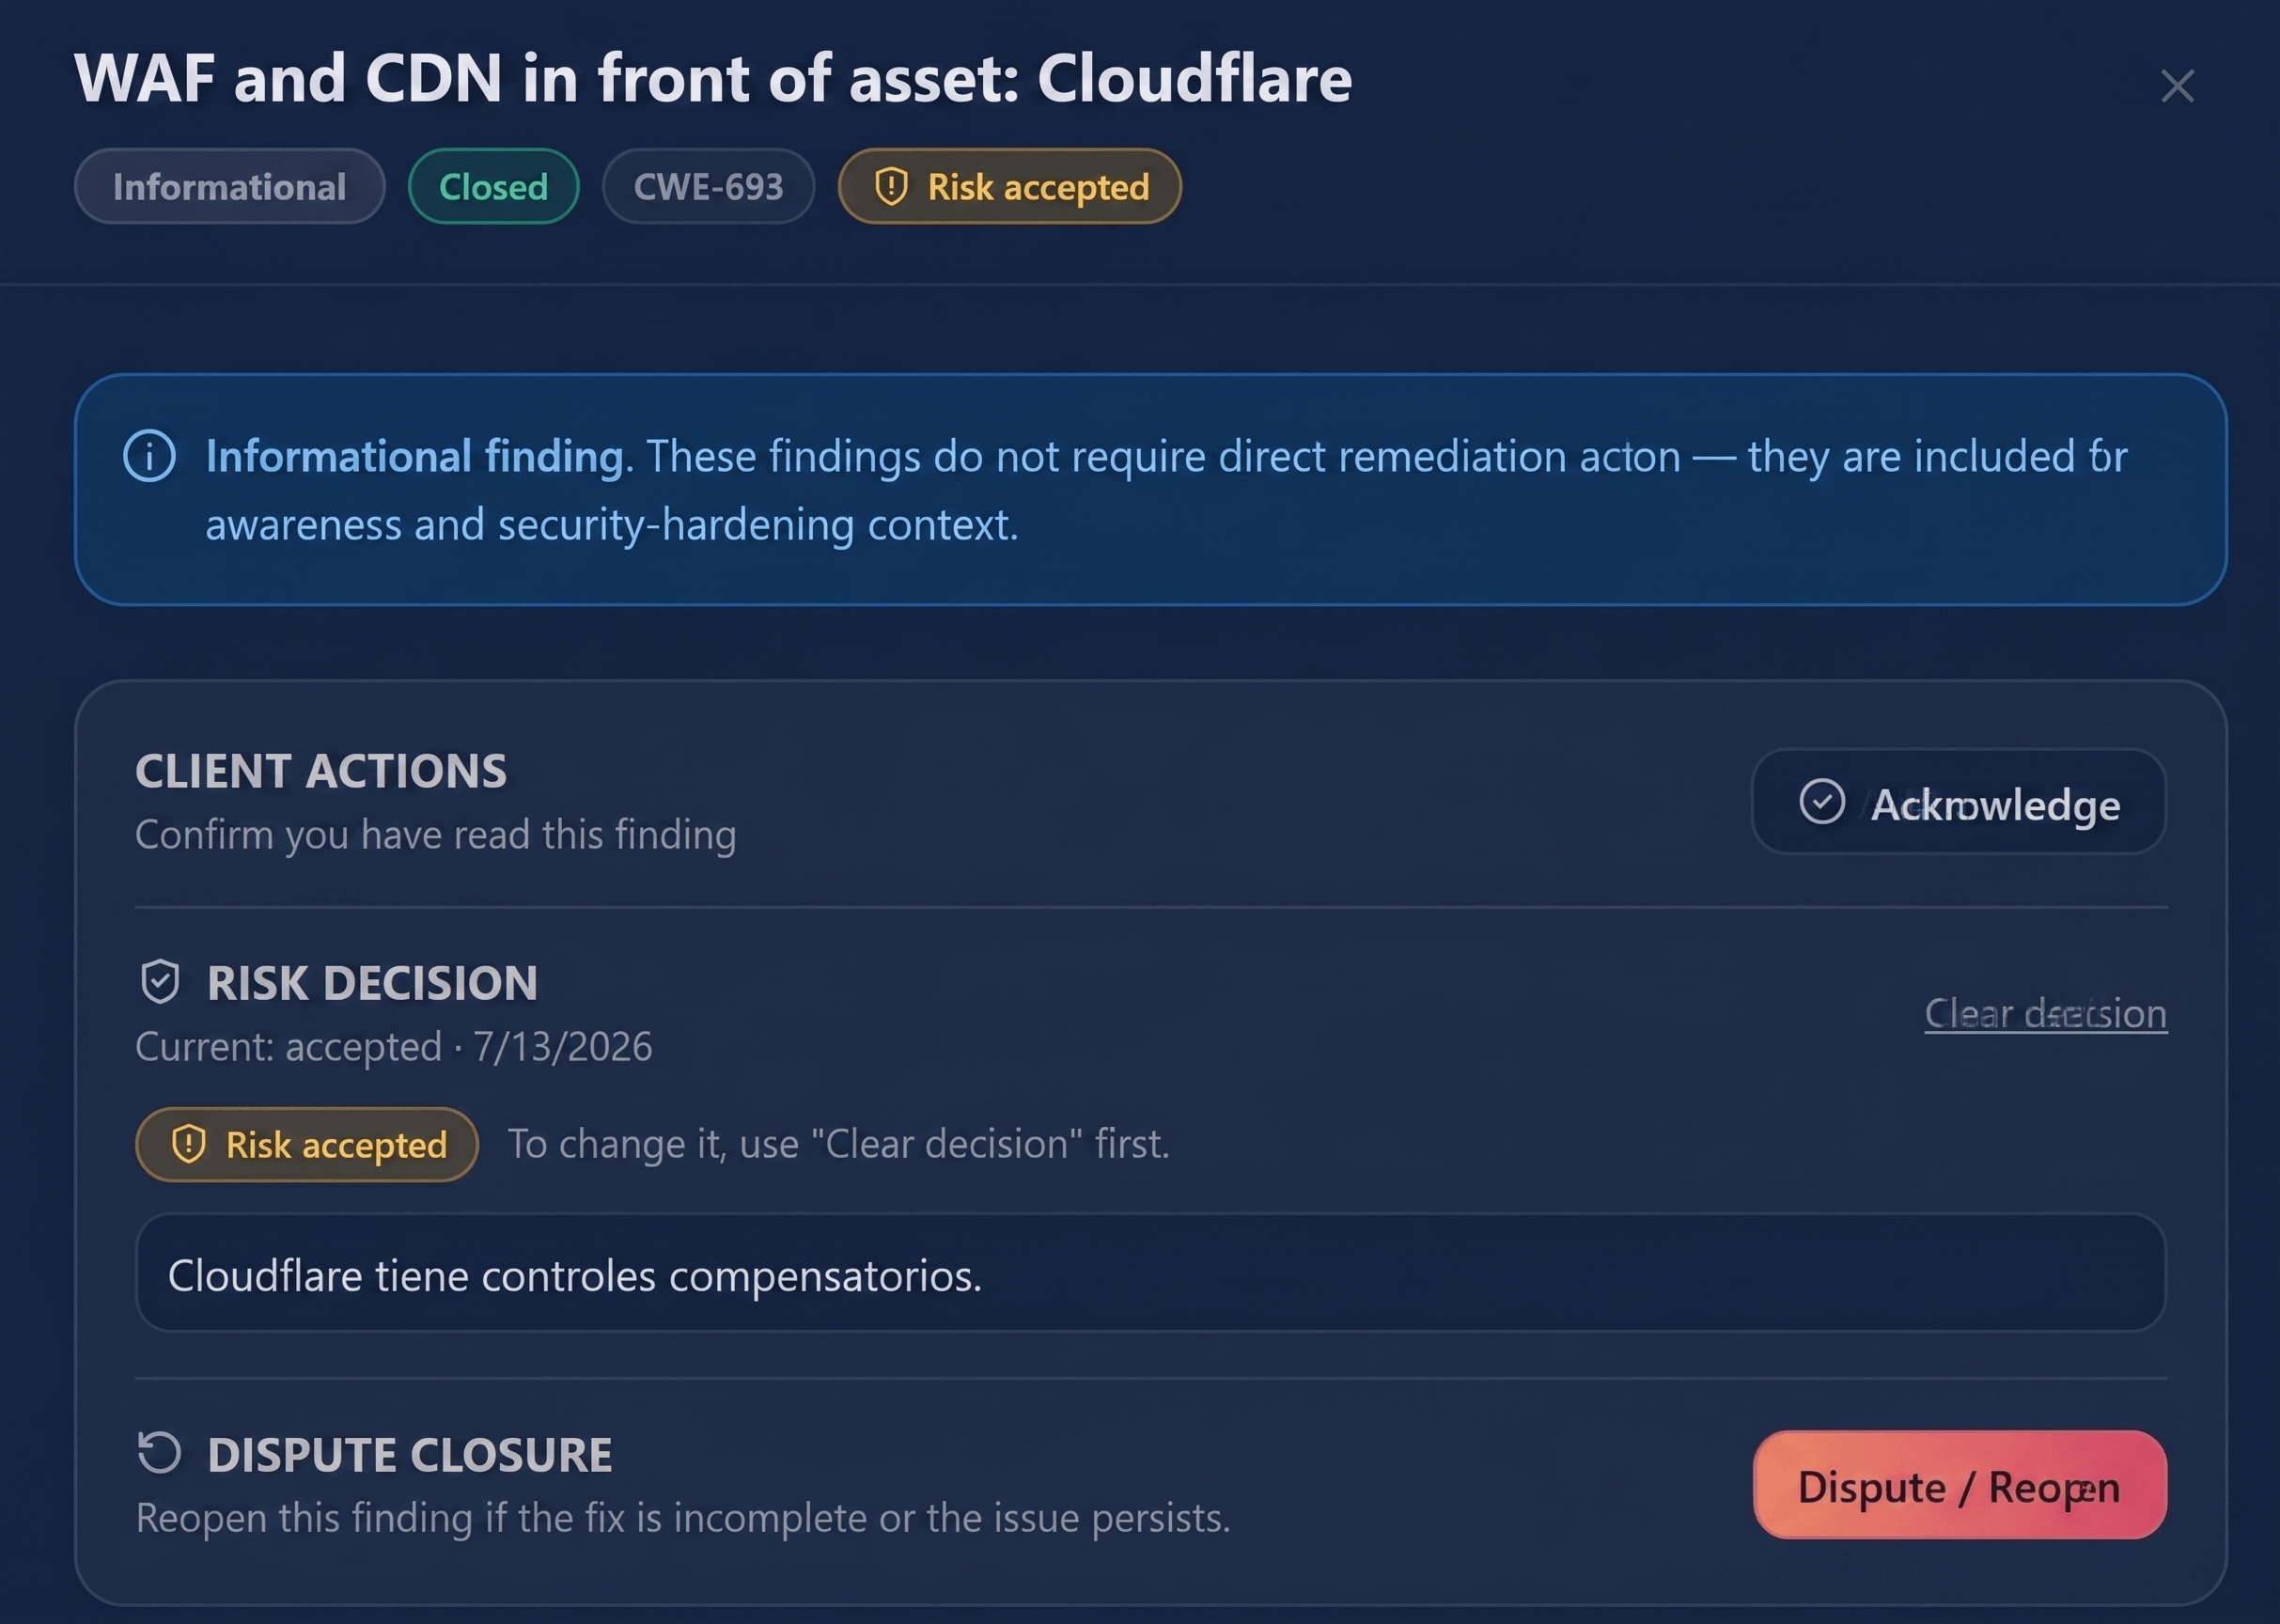2280x1624 pixels.
Task: Click the header Risk accepted badge
Action: pyautogui.click(x=1009, y=186)
